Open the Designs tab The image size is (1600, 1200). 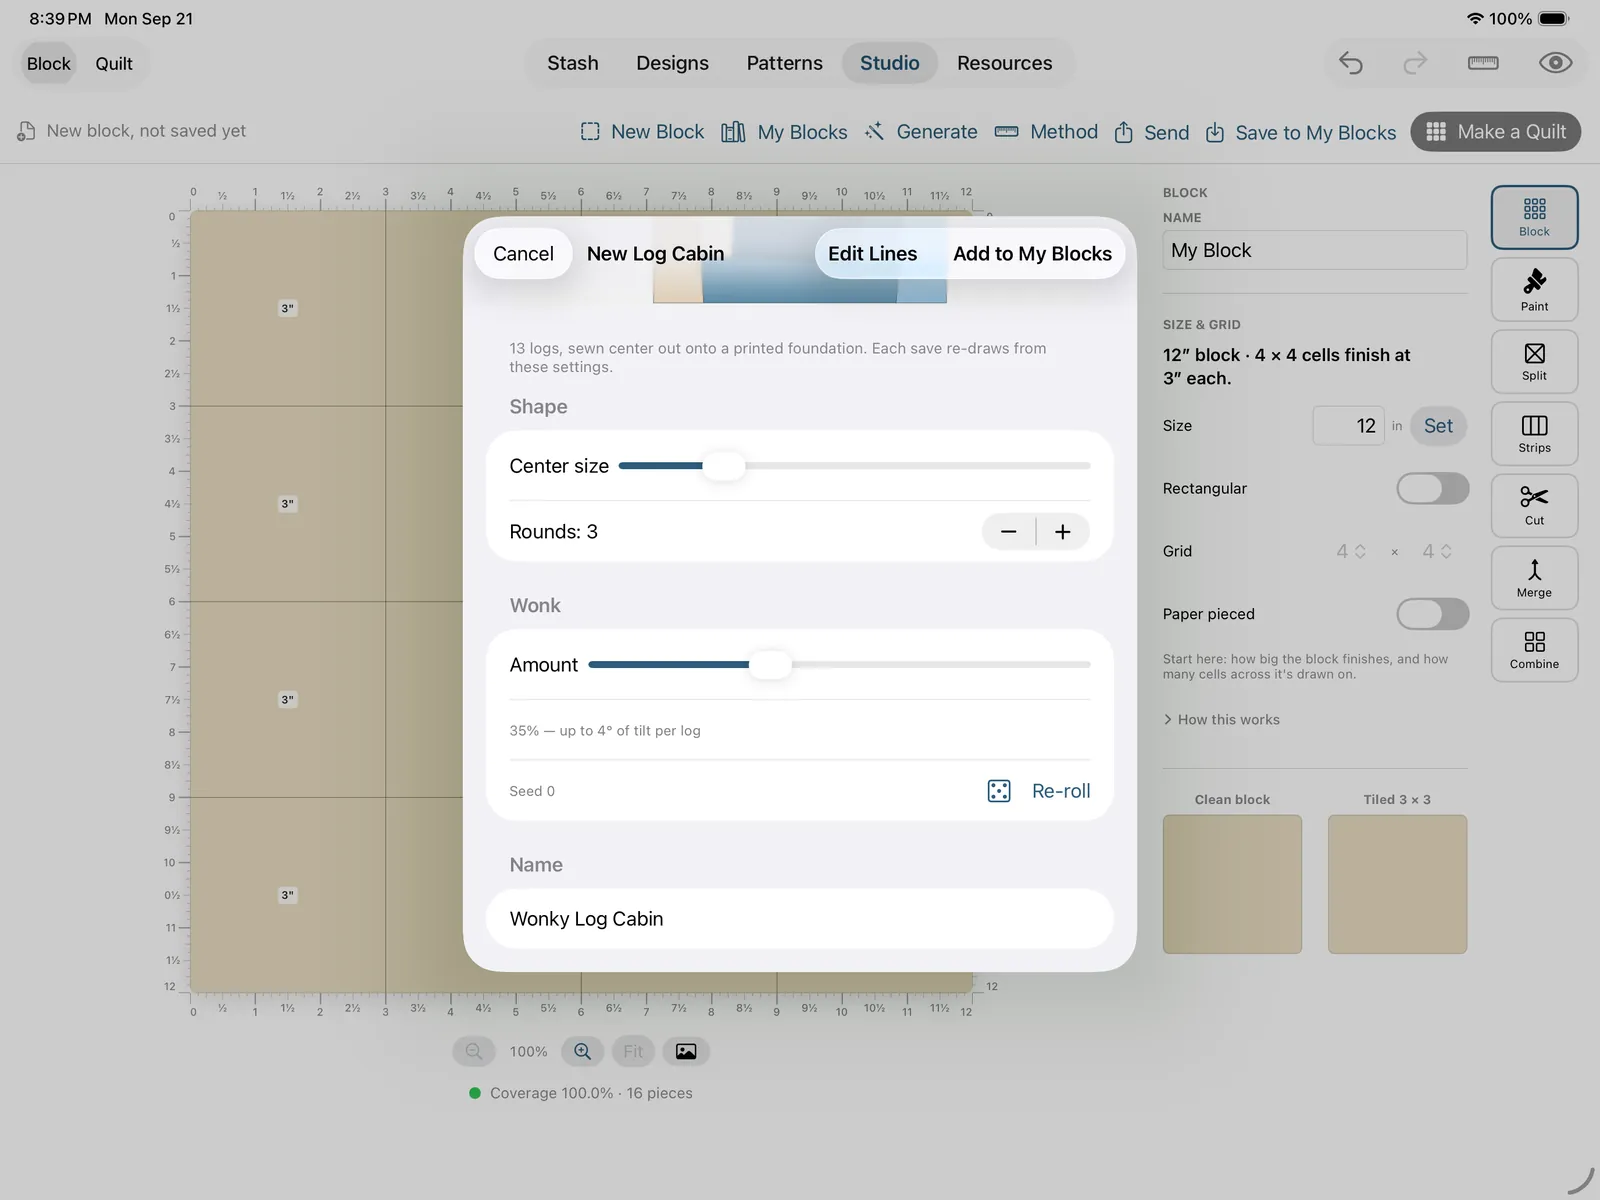[x=673, y=63]
